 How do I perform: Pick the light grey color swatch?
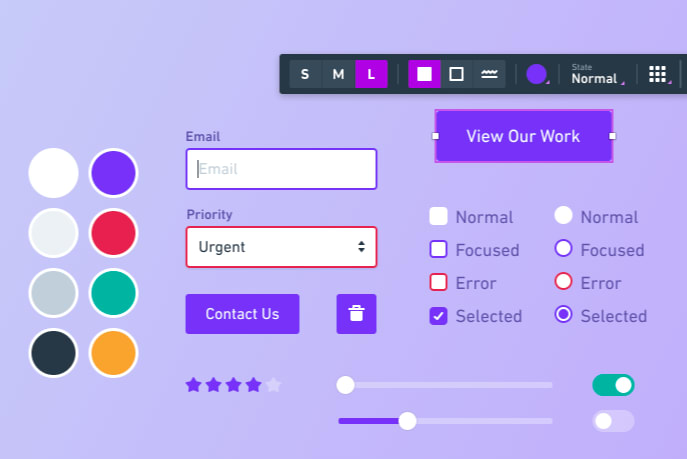point(53,233)
